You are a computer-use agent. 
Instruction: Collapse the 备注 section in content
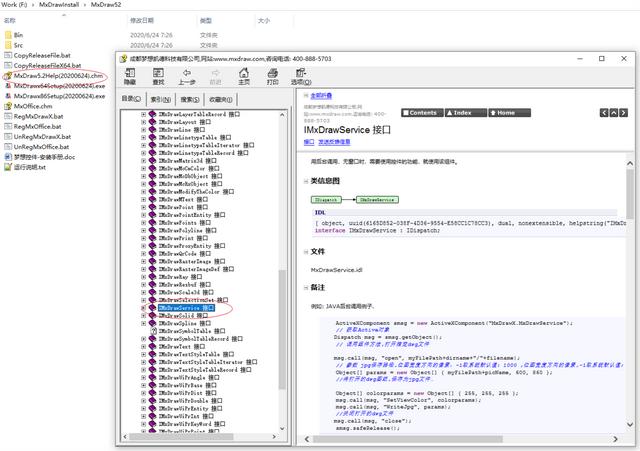(306, 288)
